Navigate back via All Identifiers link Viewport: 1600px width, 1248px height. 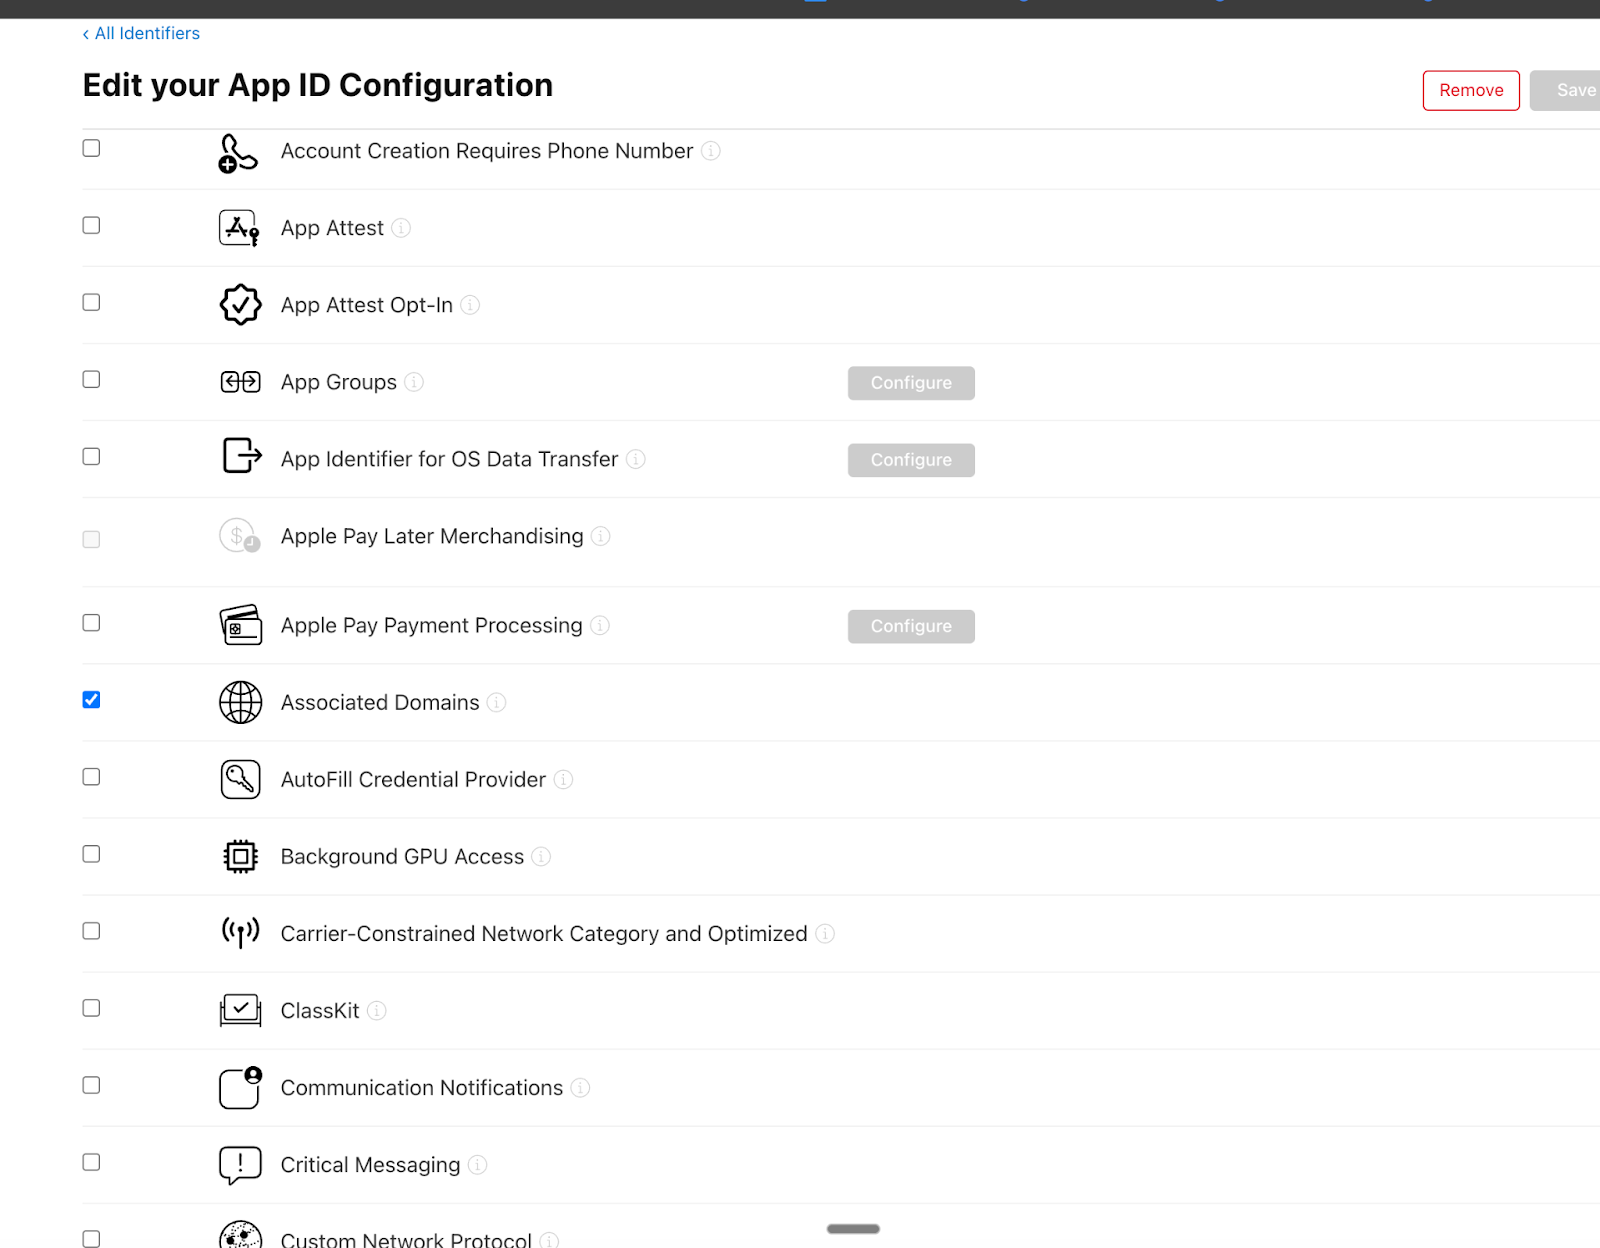coord(140,33)
